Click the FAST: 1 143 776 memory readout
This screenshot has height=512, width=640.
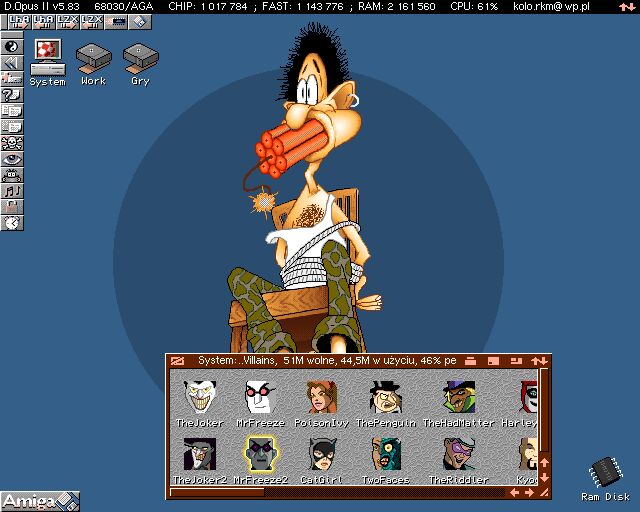(302, 7)
